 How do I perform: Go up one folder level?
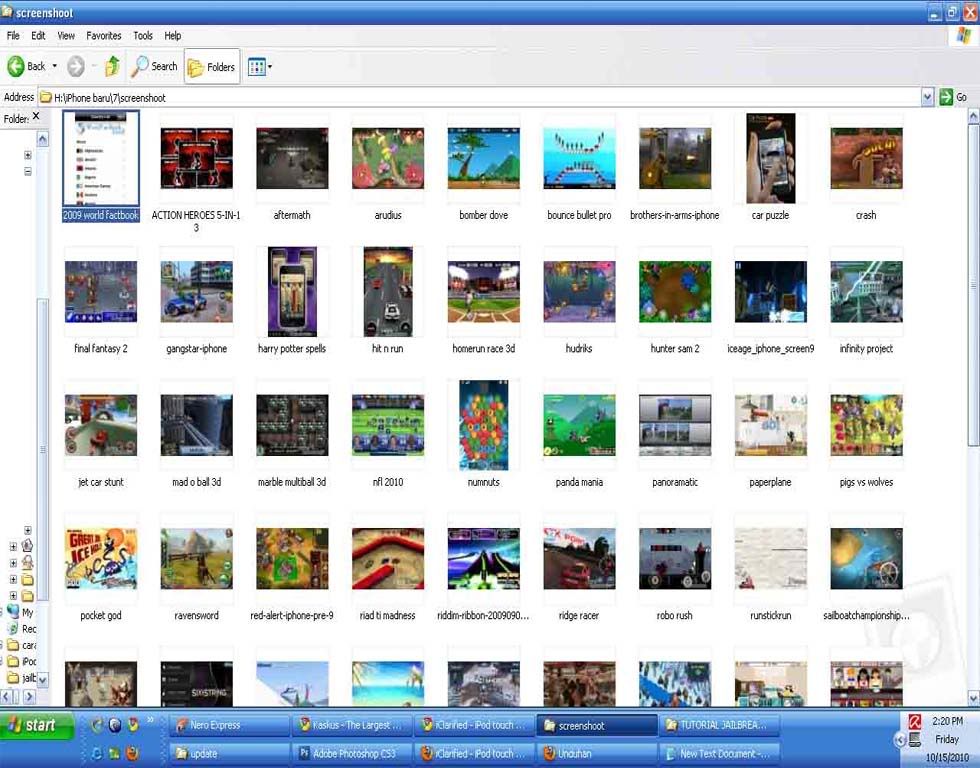pos(112,66)
